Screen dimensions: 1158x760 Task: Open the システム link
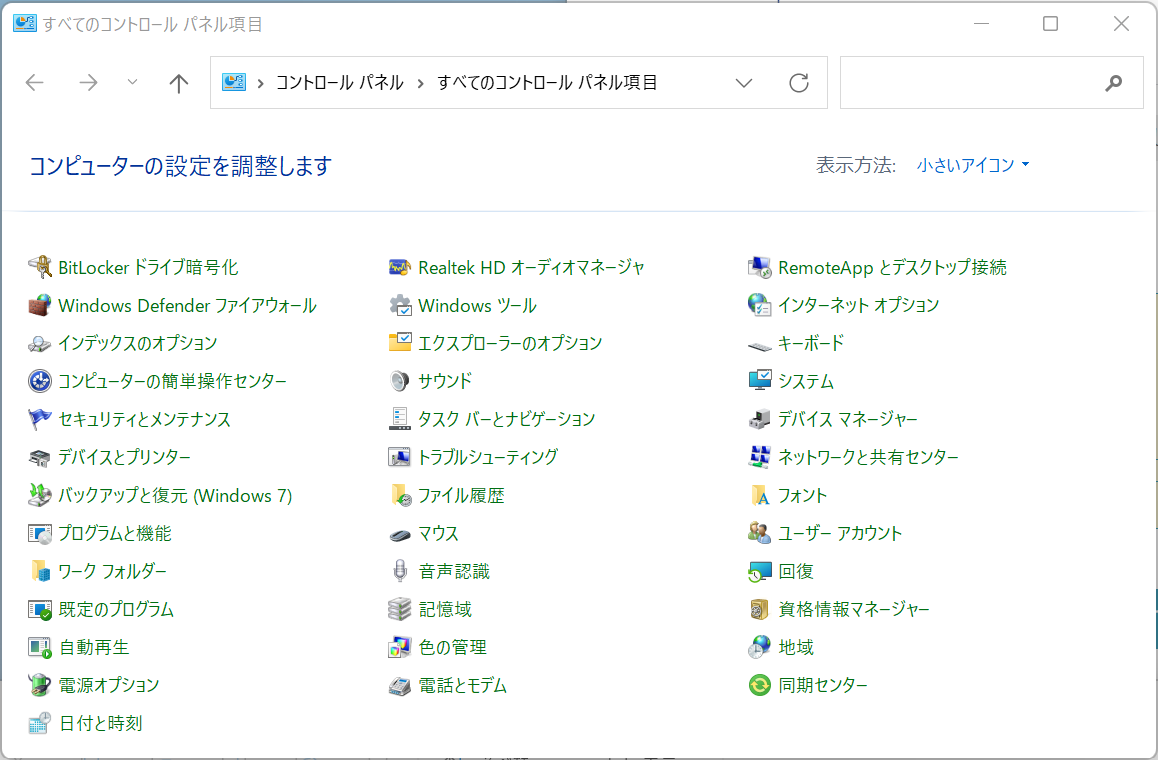pos(806,381)
